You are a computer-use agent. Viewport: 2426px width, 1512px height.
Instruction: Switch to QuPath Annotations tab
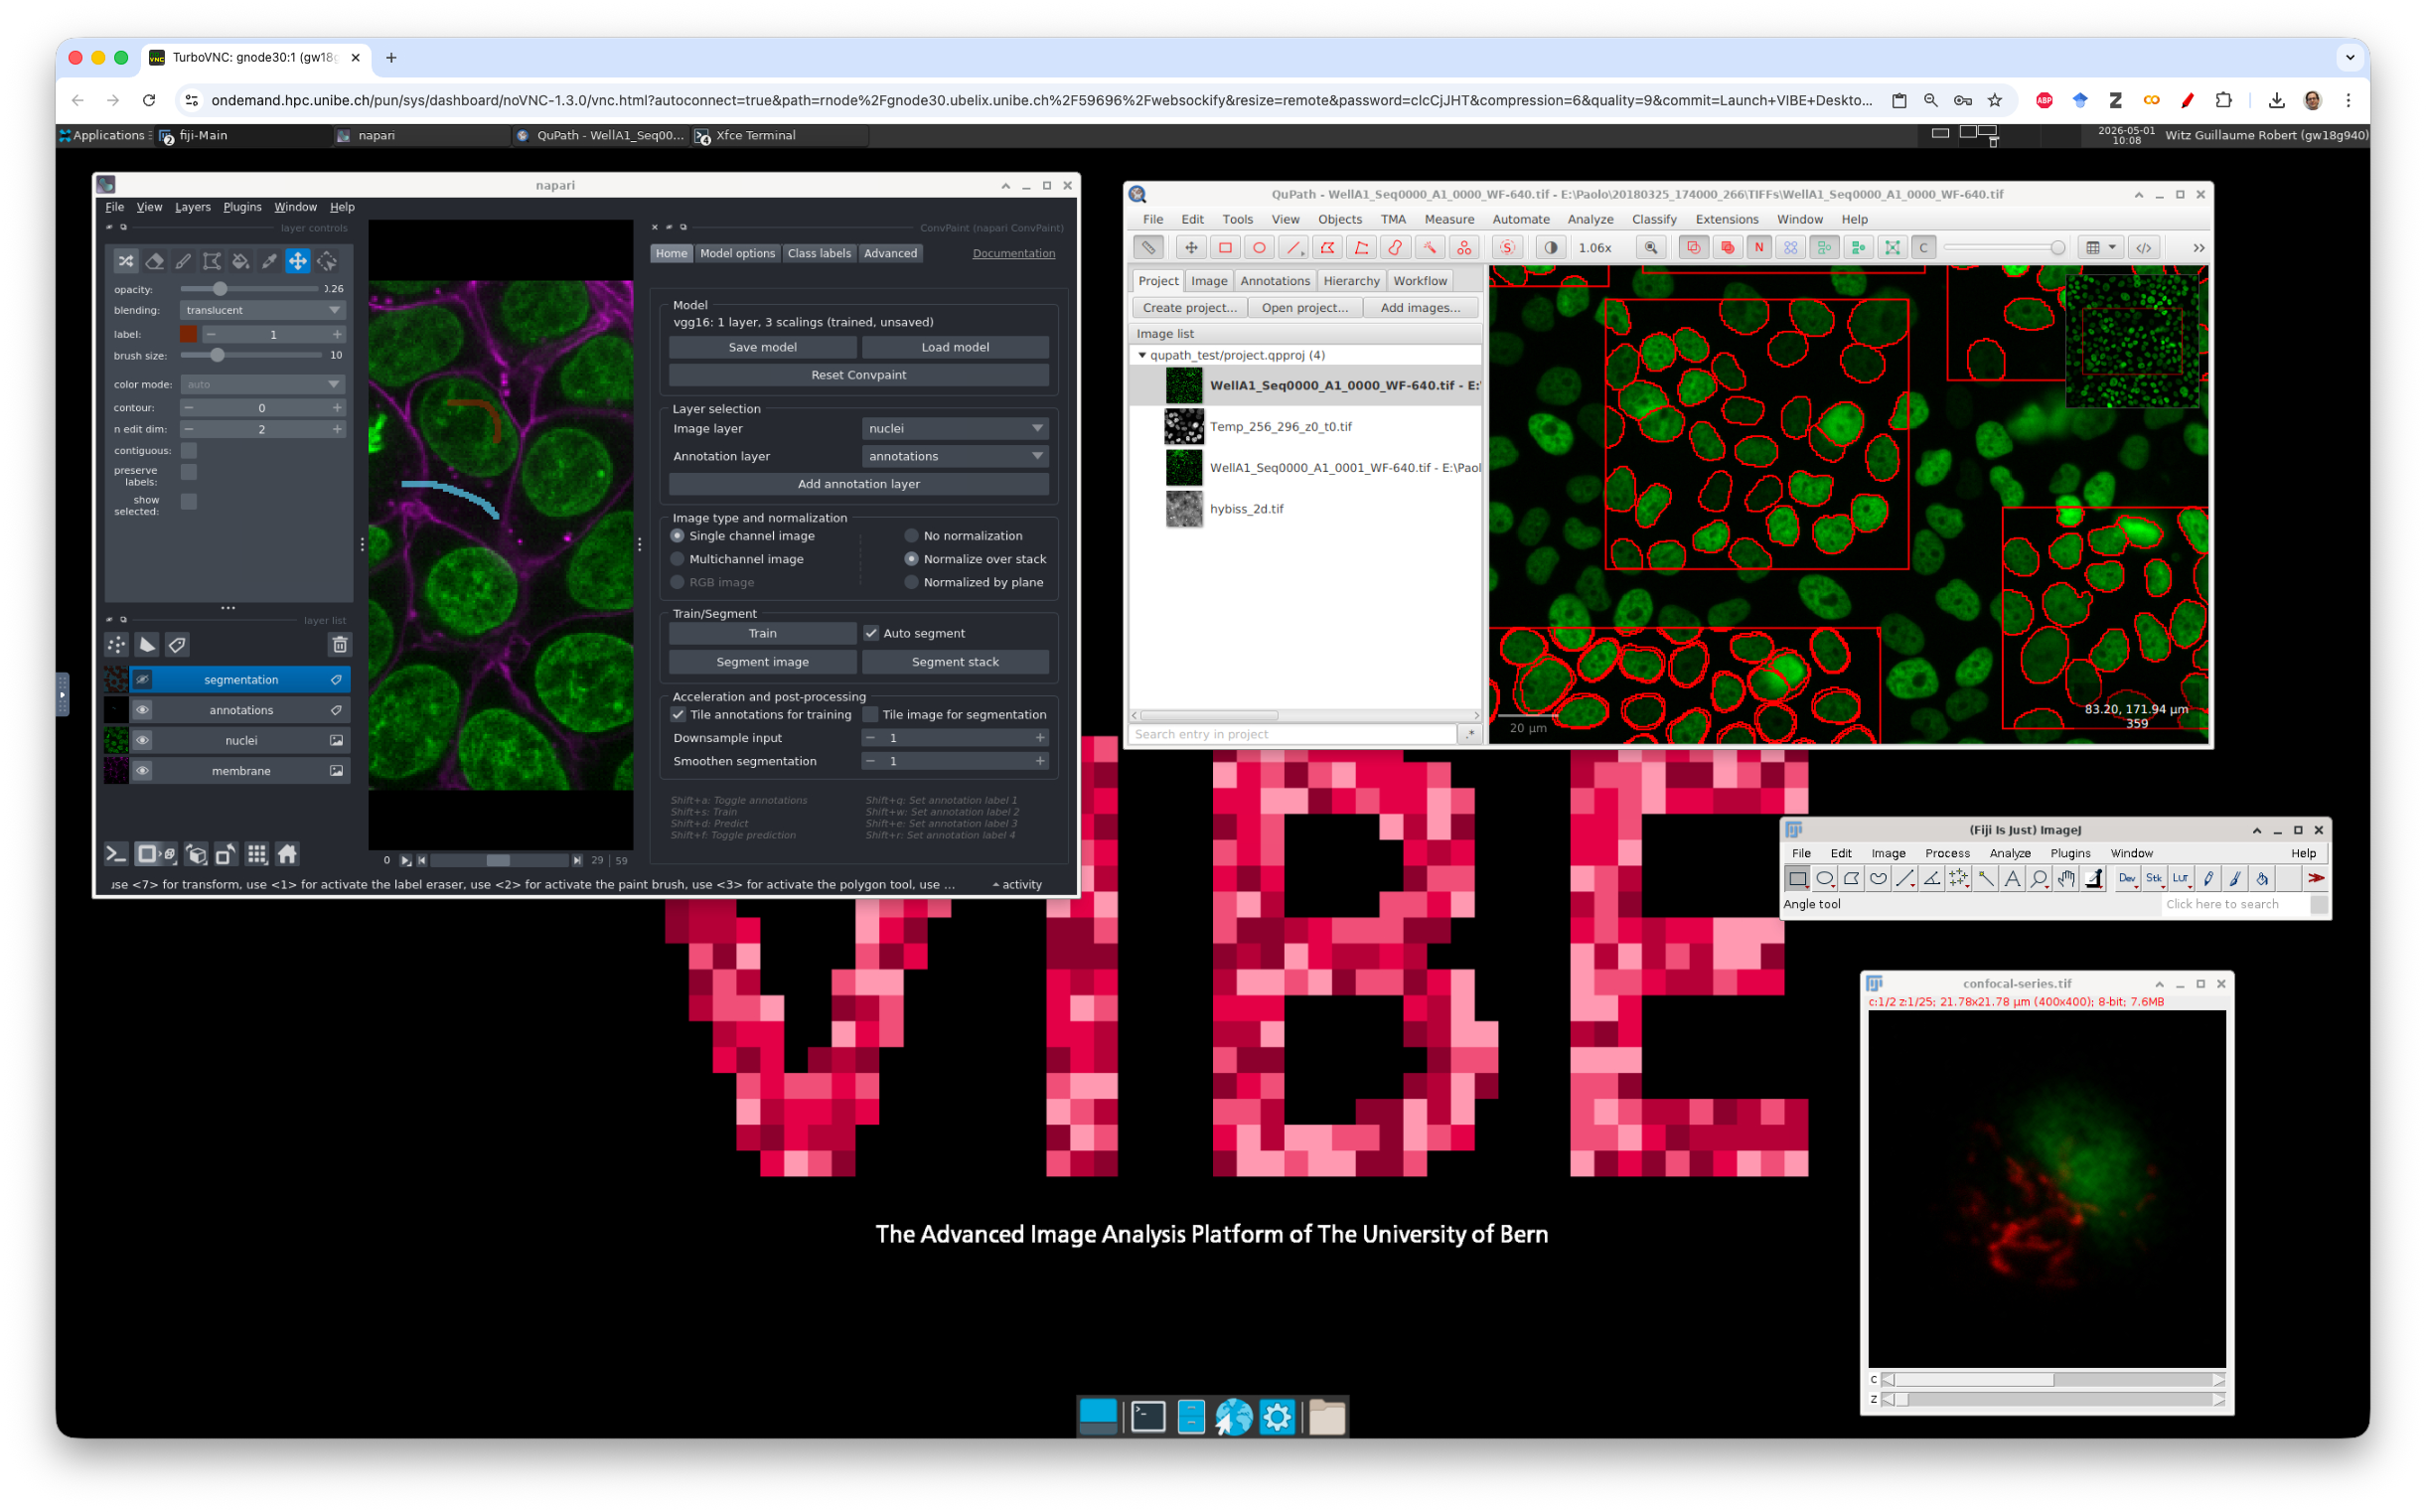tap(1274, 281)
